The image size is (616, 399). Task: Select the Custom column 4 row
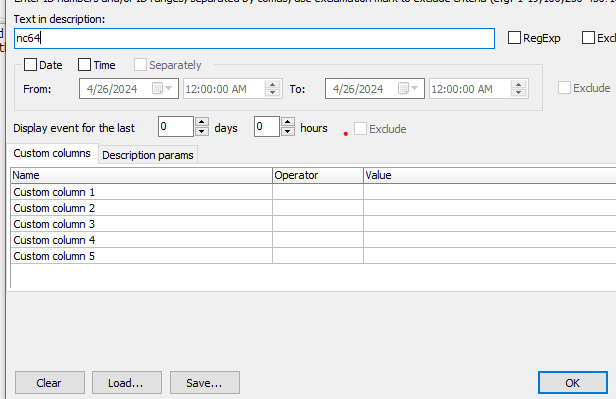(x=313, y=240)
